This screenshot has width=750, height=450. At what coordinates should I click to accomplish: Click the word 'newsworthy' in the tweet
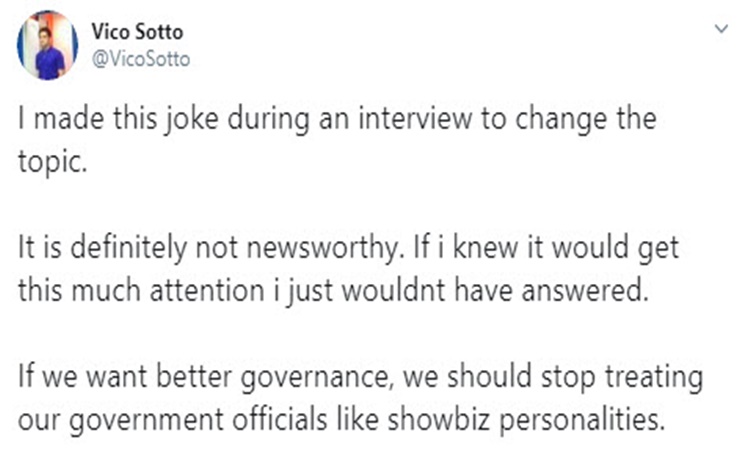point(323,249)
